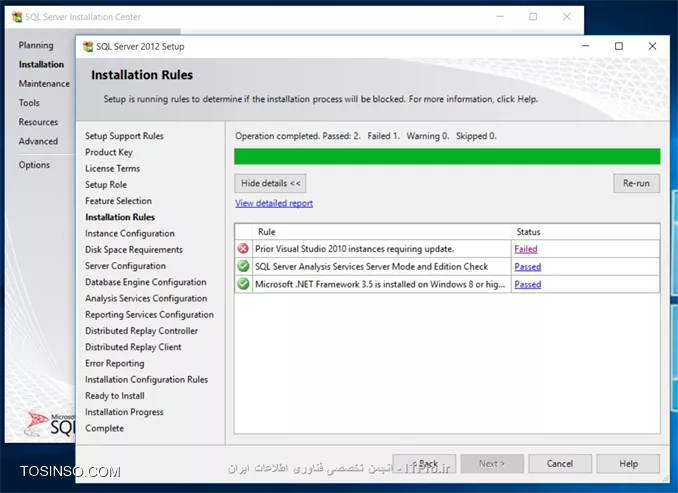Open Help for the setup wizard

click(628, 464)
